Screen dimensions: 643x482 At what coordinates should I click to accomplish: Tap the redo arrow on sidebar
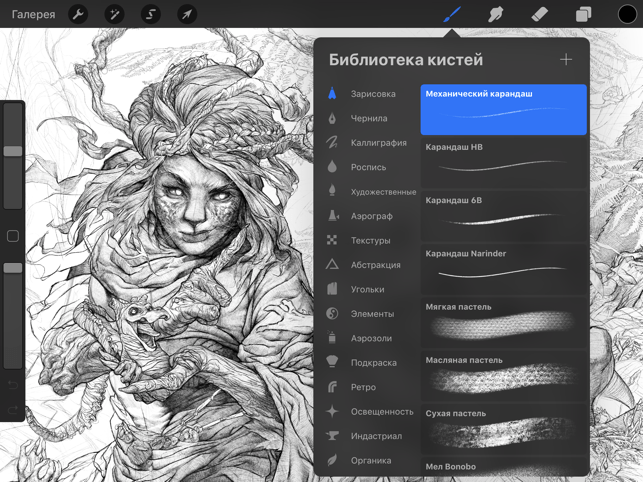(13, 409)
